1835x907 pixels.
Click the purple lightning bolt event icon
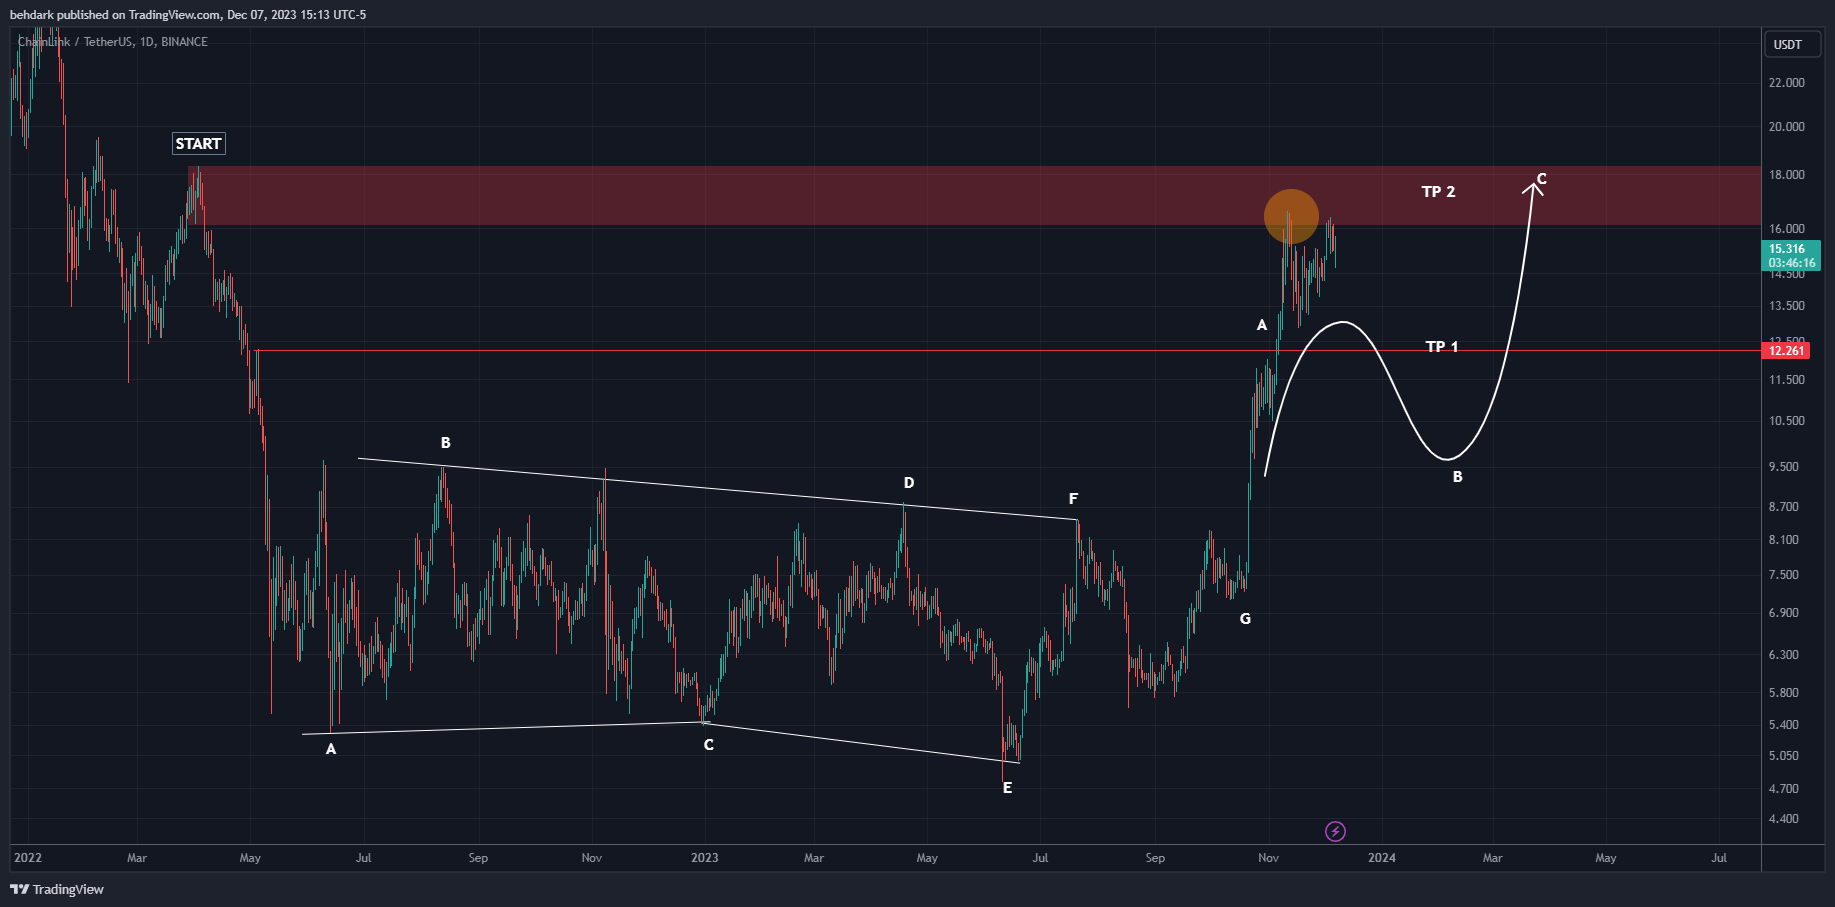pos(1335,831)
